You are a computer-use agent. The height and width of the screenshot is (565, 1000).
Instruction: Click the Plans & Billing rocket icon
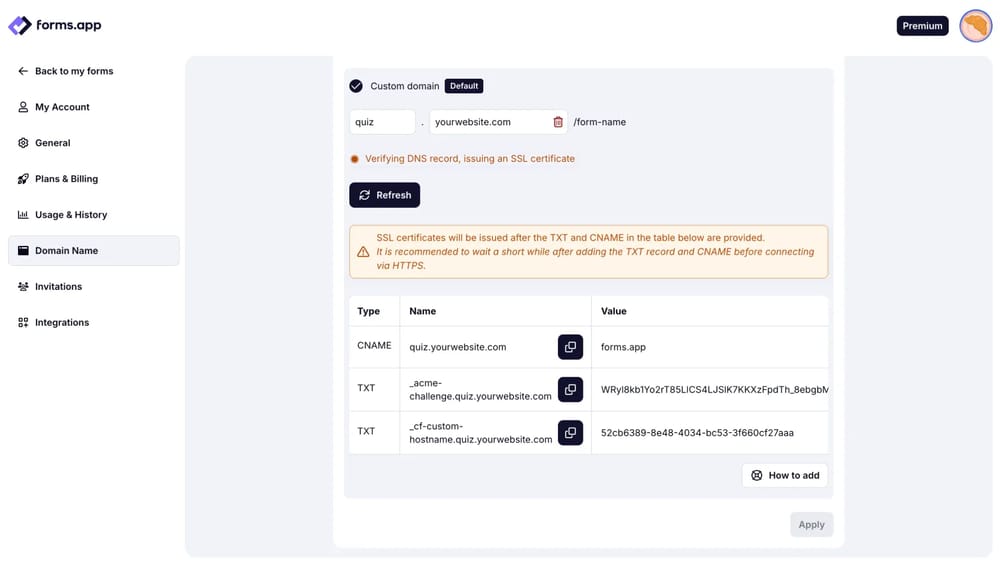click(23, 179)
